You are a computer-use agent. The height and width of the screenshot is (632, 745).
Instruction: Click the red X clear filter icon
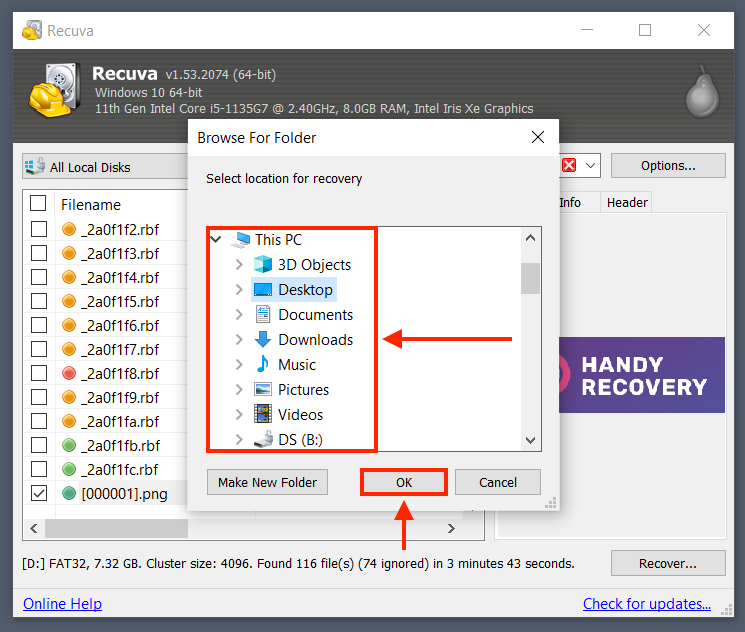point(569,165)
